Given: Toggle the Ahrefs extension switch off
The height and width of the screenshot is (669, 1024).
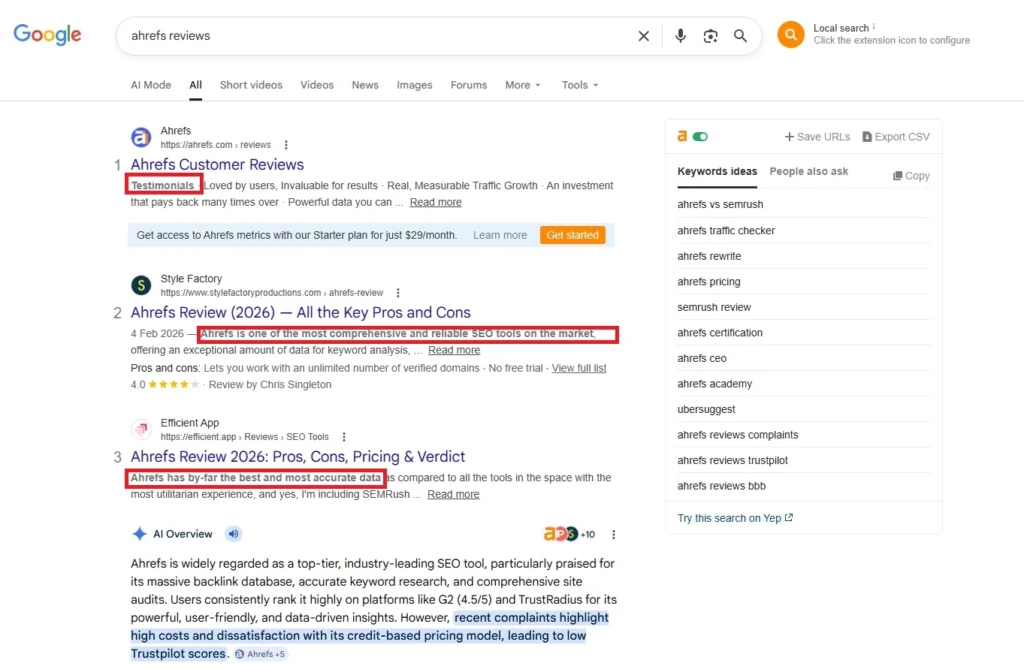Looking at the screenshot, I should [x=700, y=137].
